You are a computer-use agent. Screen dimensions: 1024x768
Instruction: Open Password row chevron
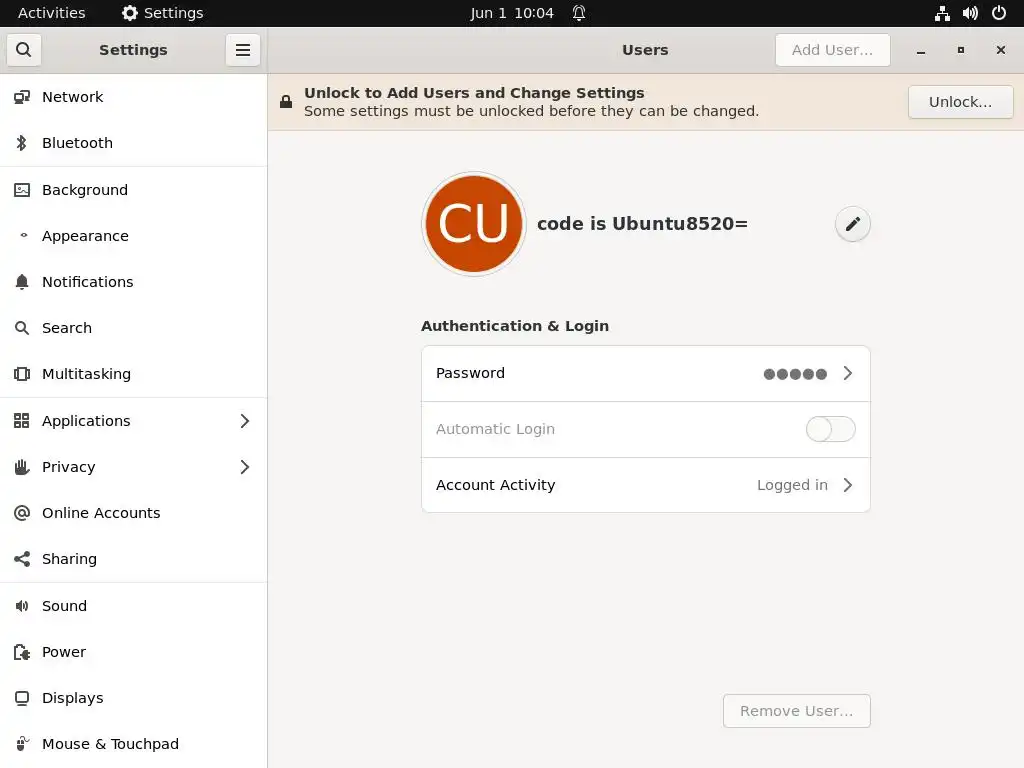[x=848, y=373]
